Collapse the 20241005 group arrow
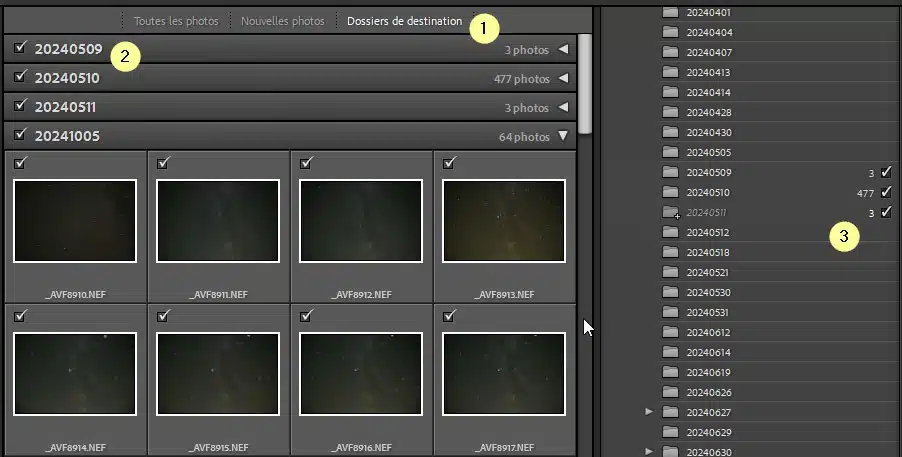Image resolution: width=902 pixels, height=457 pixels. click(x=563, y=136)
